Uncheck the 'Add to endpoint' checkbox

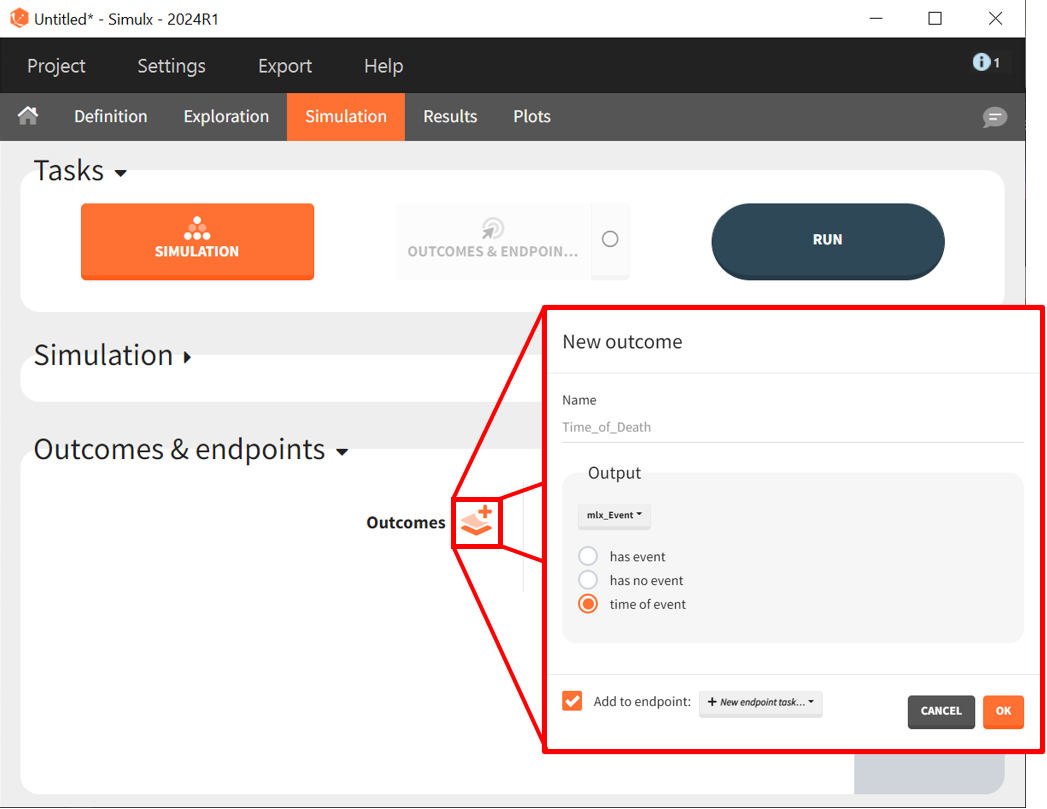coord(572,701)
